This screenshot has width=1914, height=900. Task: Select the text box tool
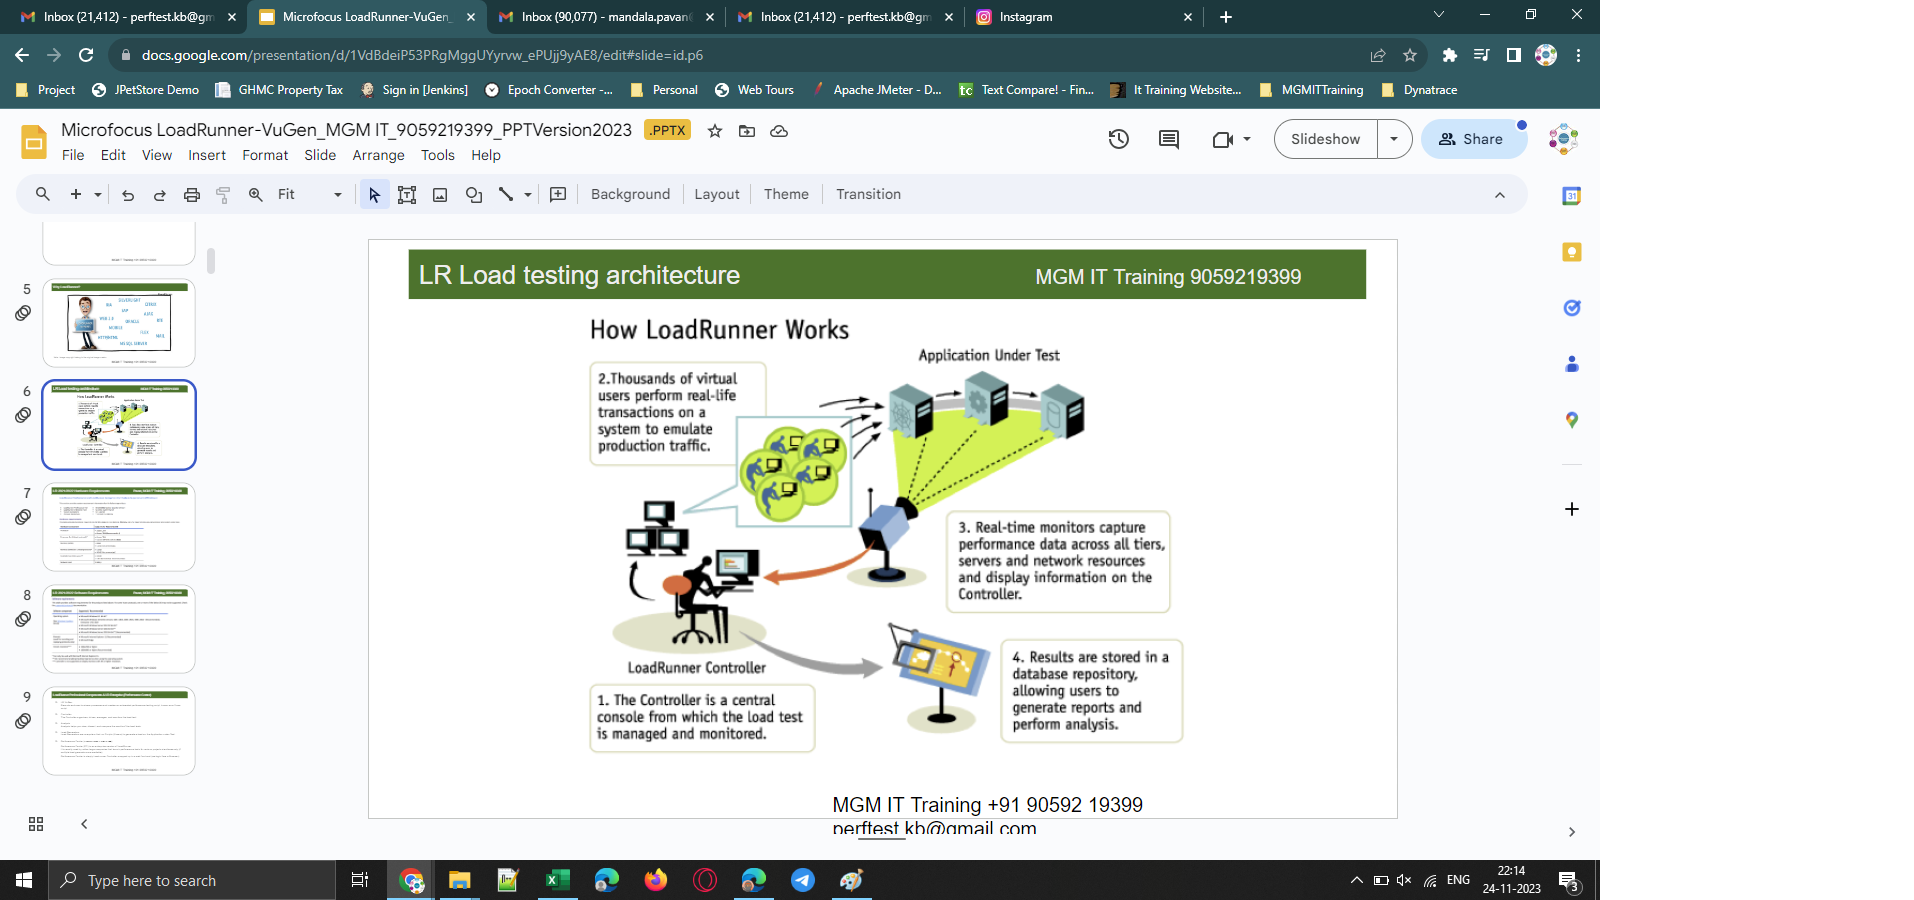pyautogui.click(x=407, y=195)
